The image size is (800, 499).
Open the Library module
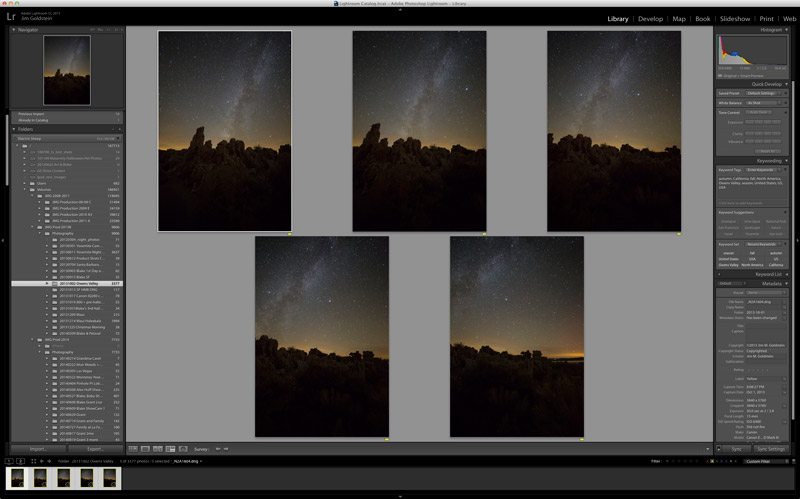[x=617, y=19]
